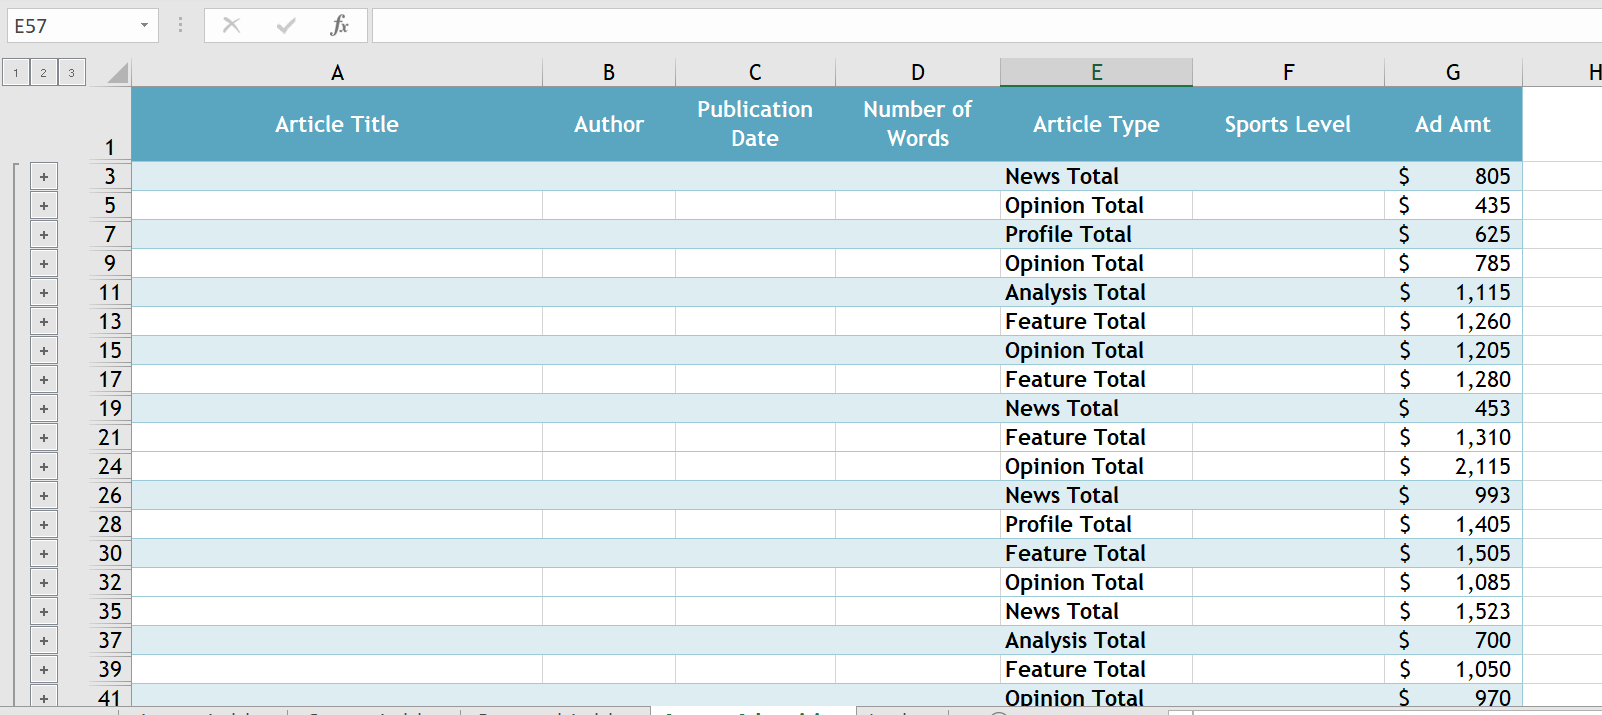
Task: Click the 1,310 amount cell
Action: (1453, 438)
